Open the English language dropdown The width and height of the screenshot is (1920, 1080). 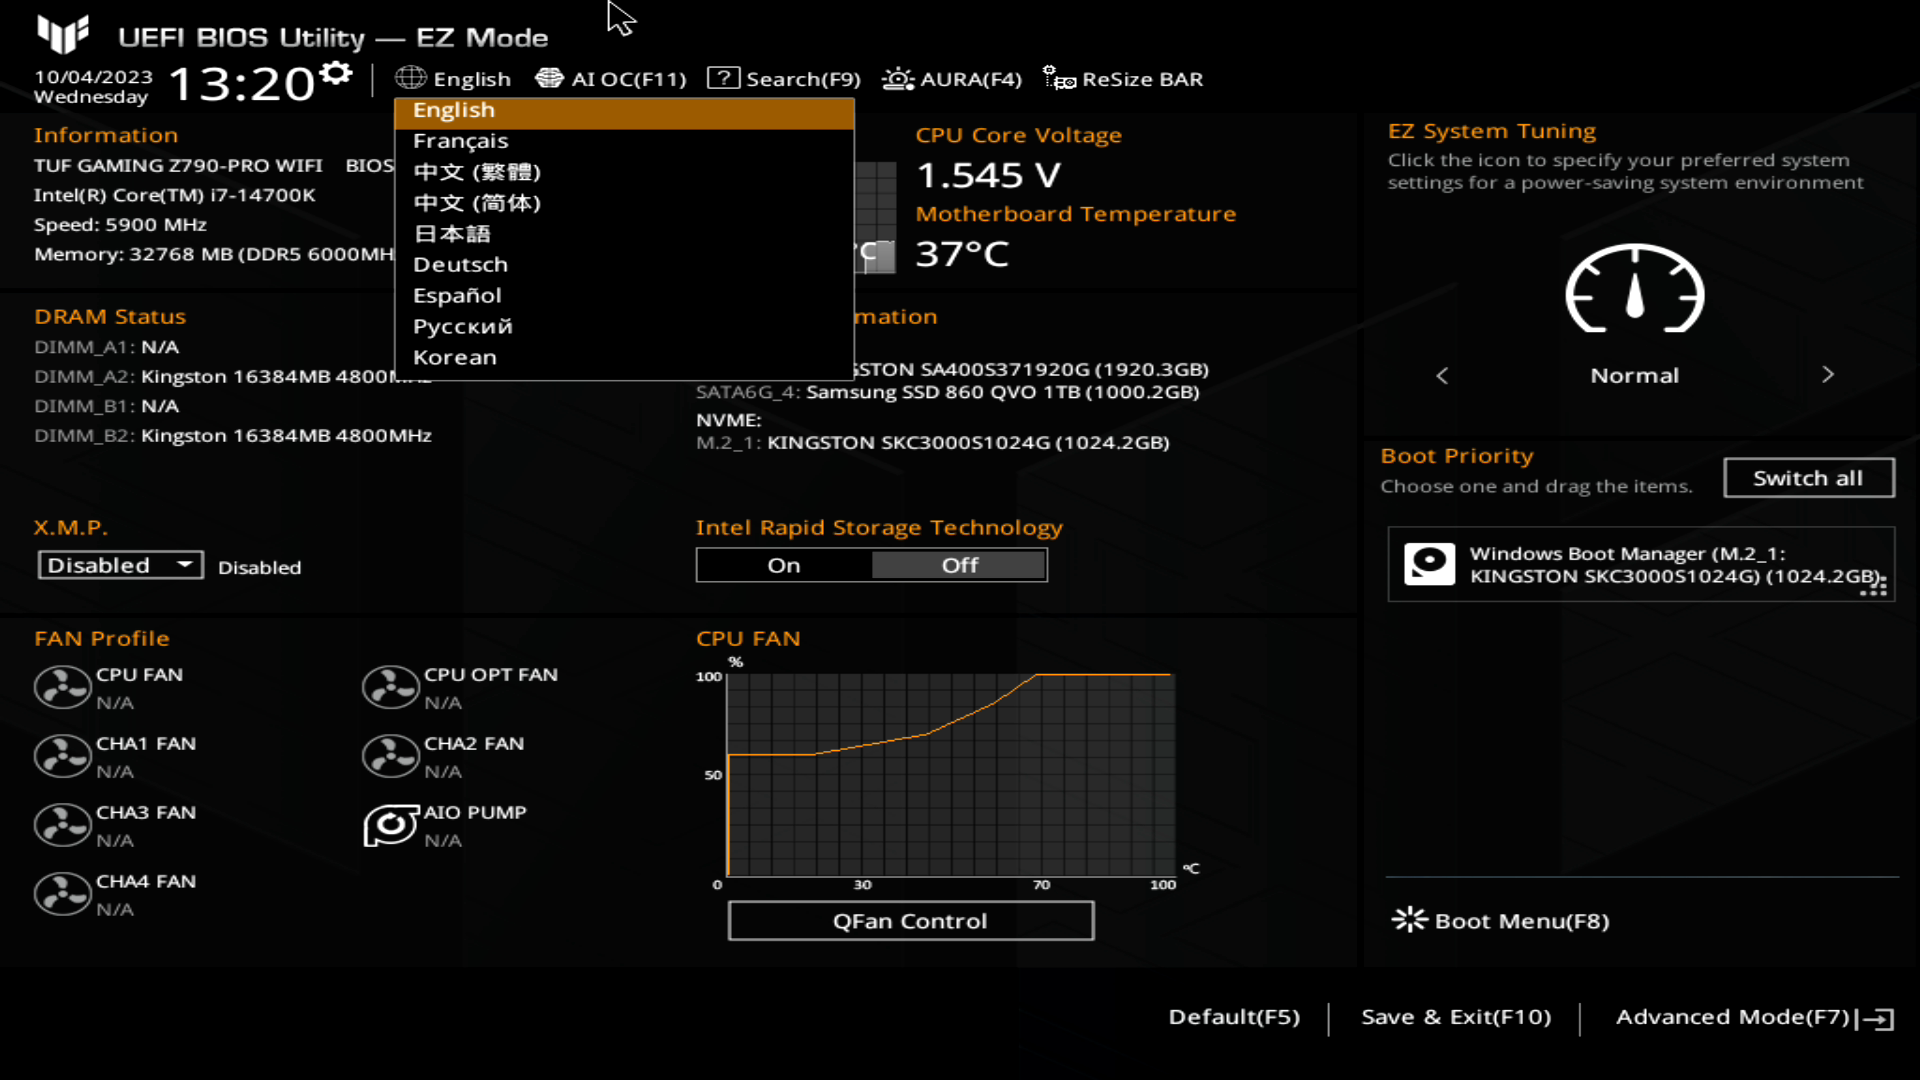pyautogui.click(x=453, y=79)
